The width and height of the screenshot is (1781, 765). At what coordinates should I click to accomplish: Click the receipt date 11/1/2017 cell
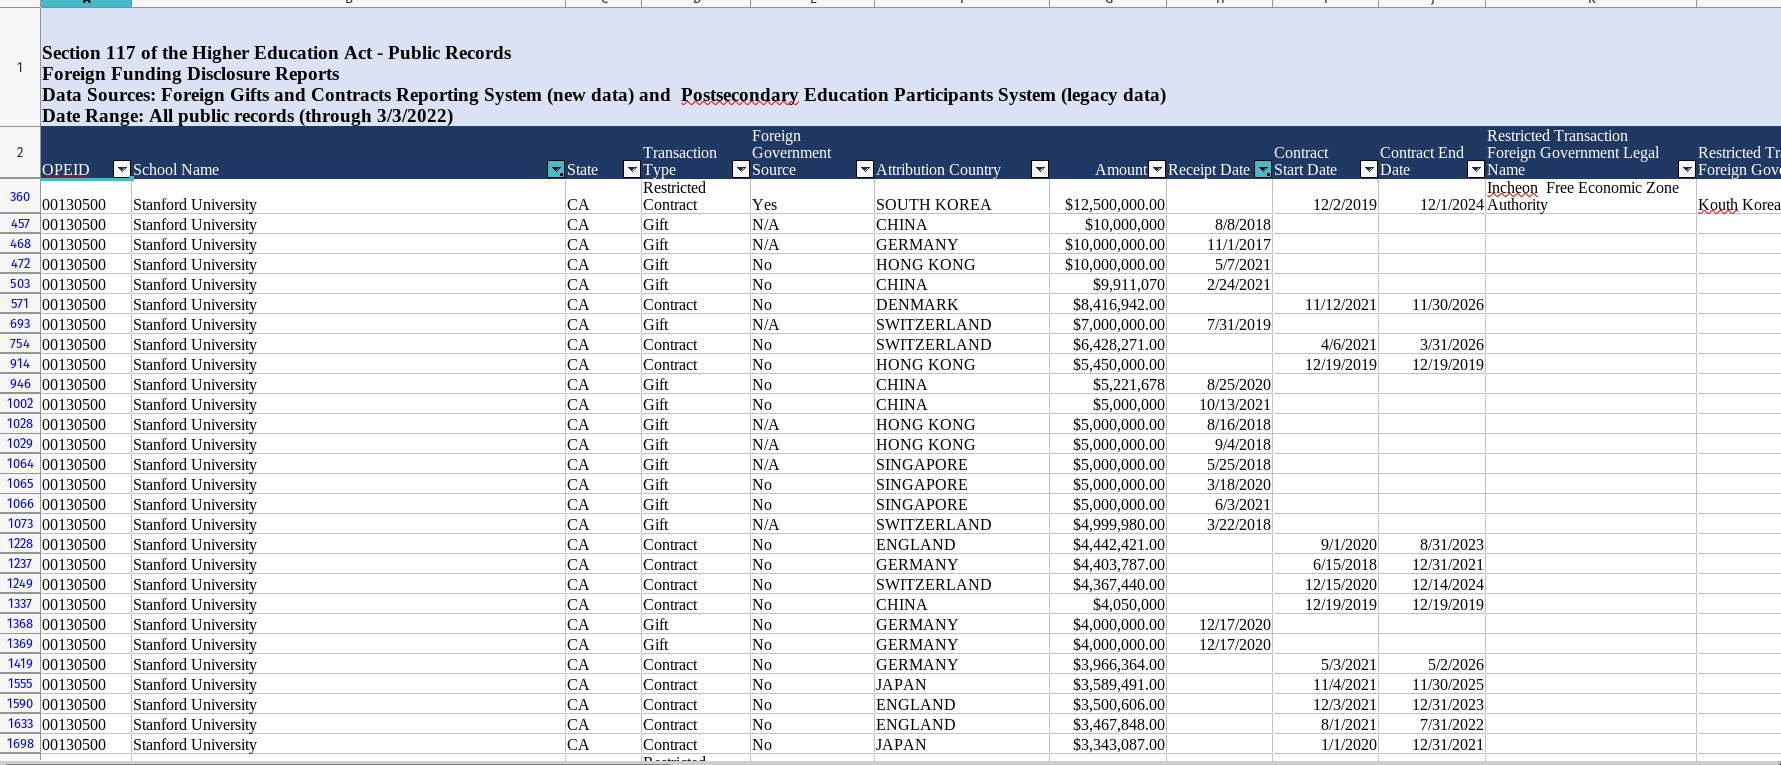1219,245
